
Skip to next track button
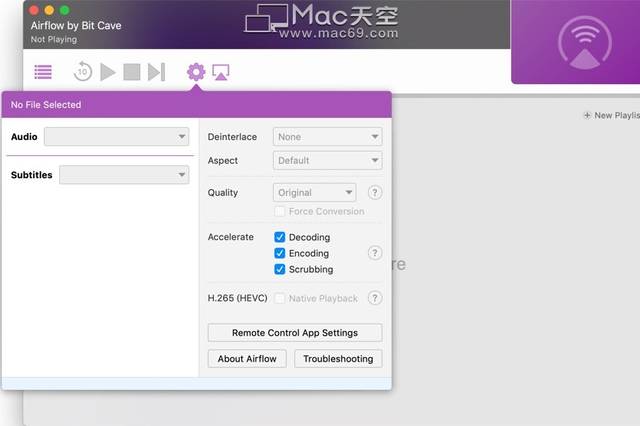[x=156, y=72]
